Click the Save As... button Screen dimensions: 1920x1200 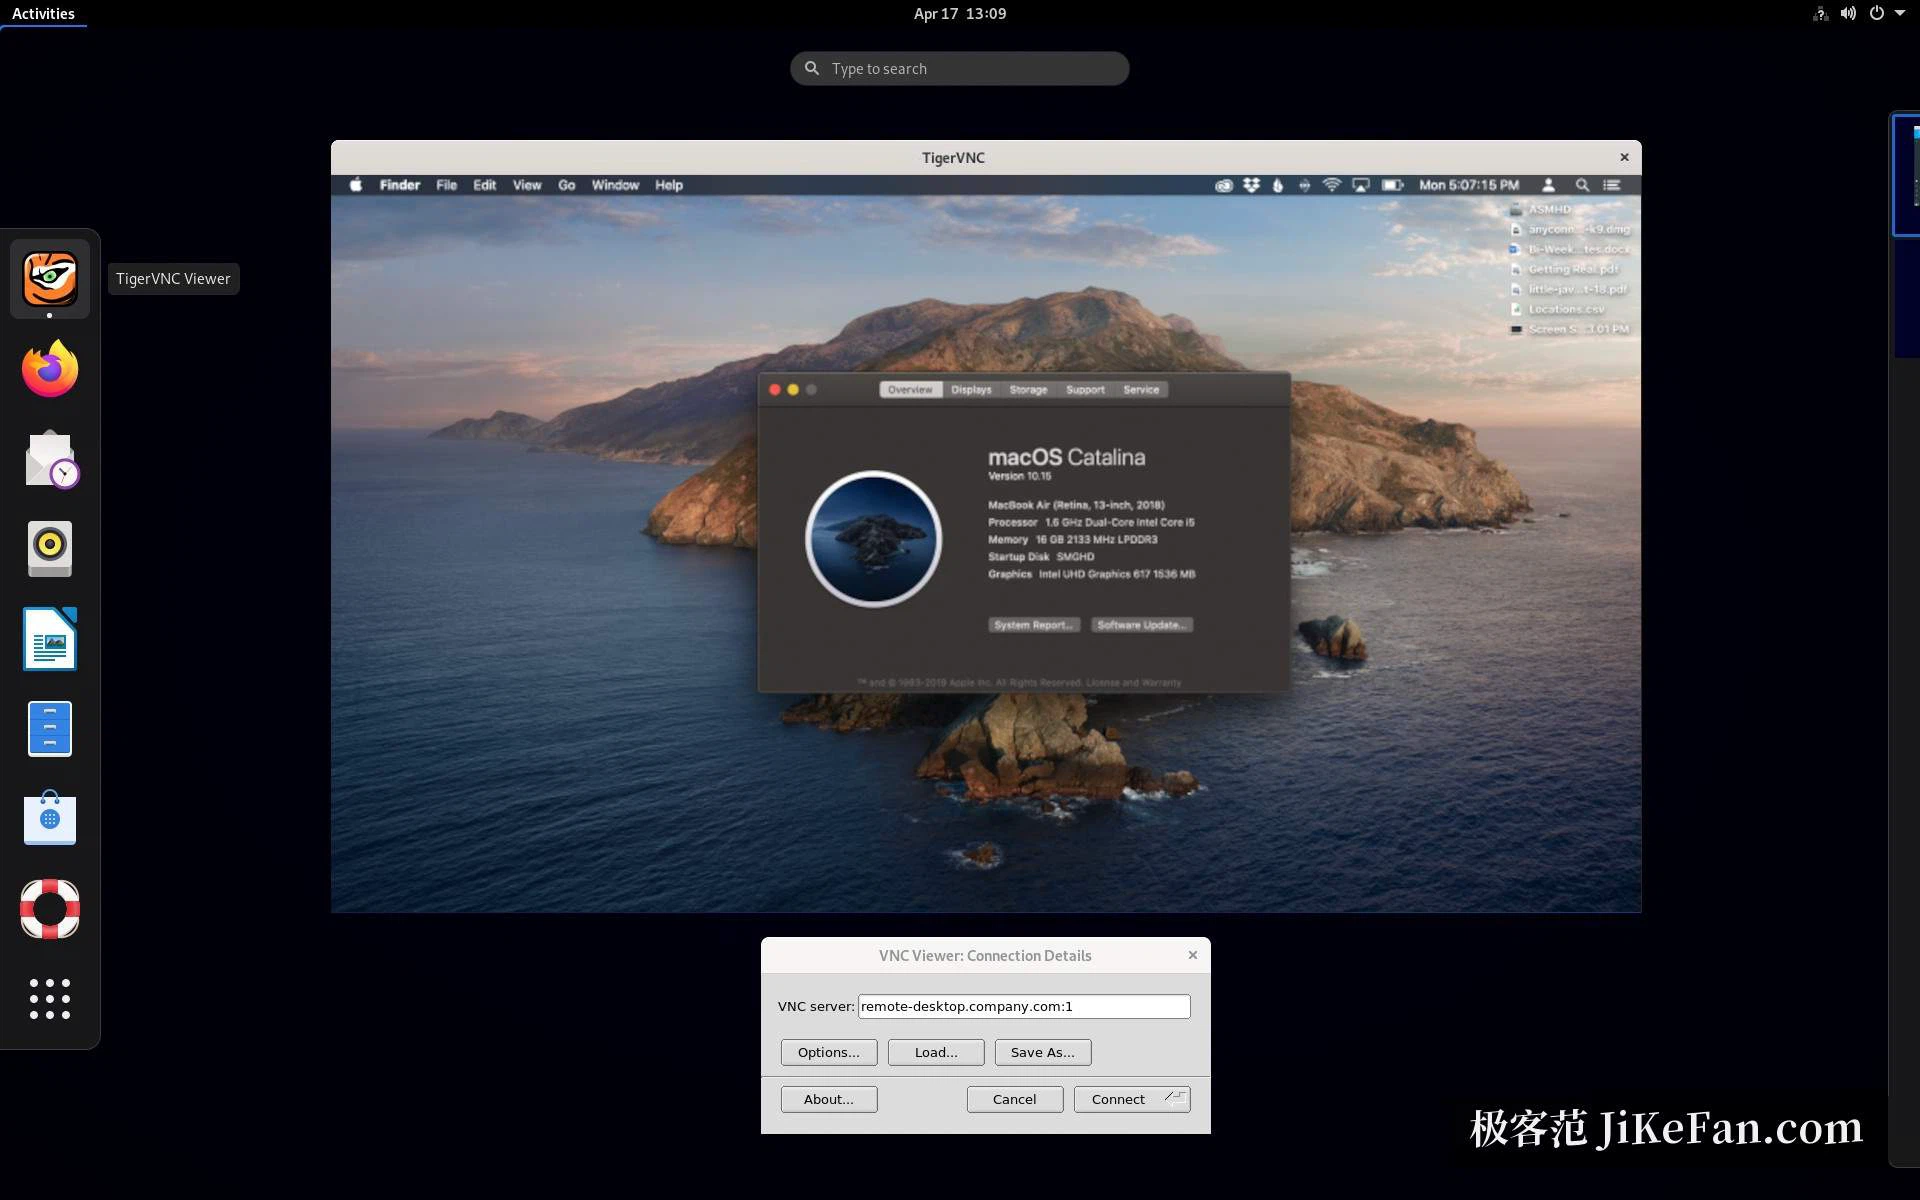[x=1043, y=1052]
